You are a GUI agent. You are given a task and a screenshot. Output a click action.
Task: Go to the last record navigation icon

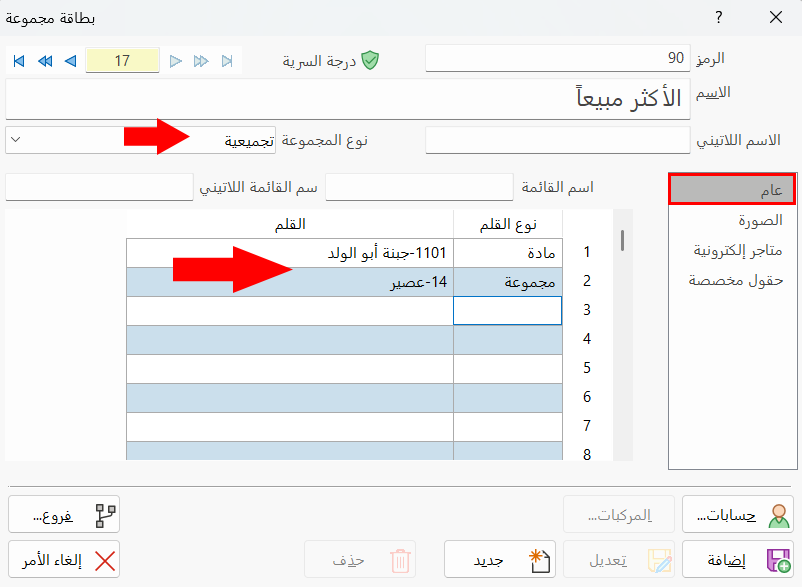click(x=227, y=60)
